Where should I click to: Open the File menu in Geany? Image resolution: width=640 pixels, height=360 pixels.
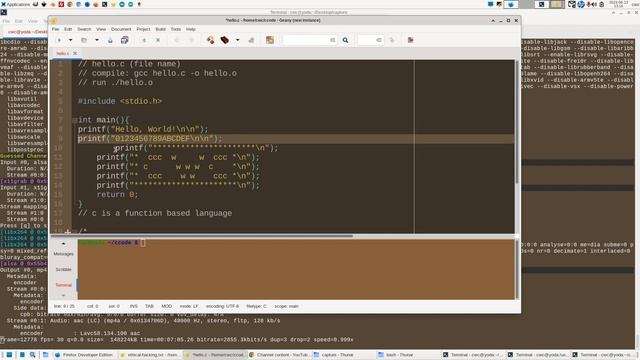pos(56,29)
